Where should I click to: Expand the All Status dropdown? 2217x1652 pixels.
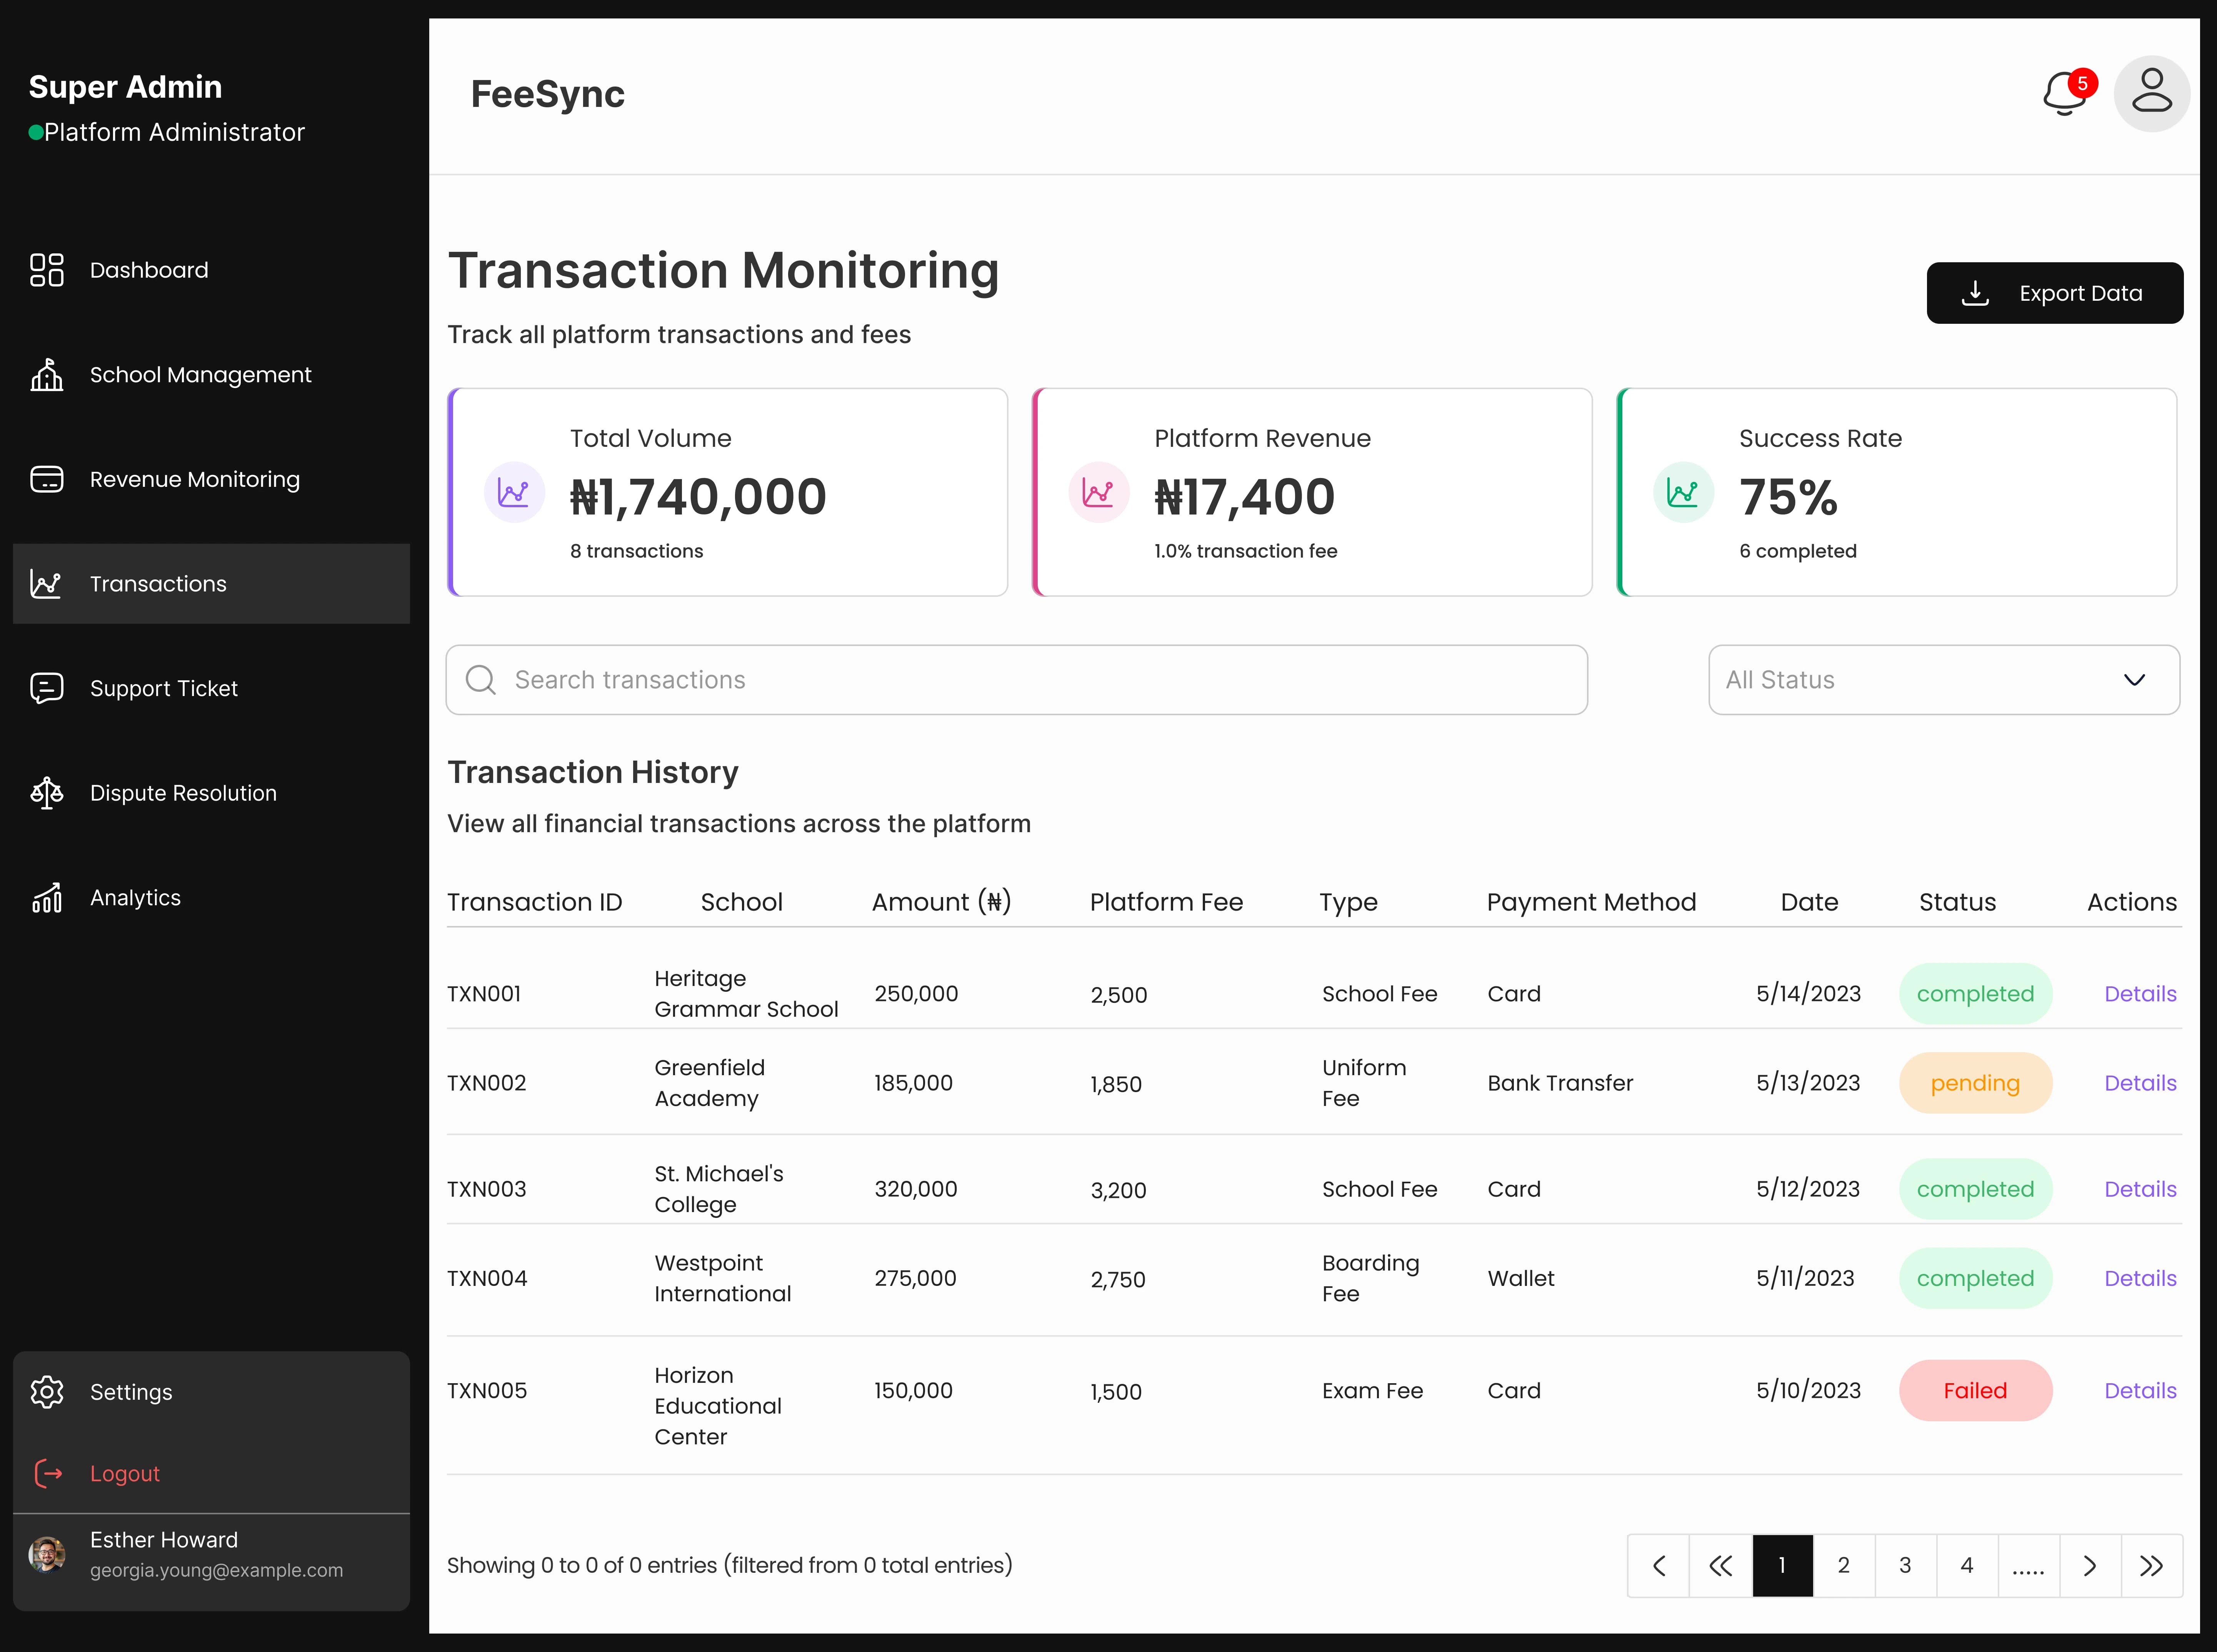pyautogui.click(x=1944, y=680)
